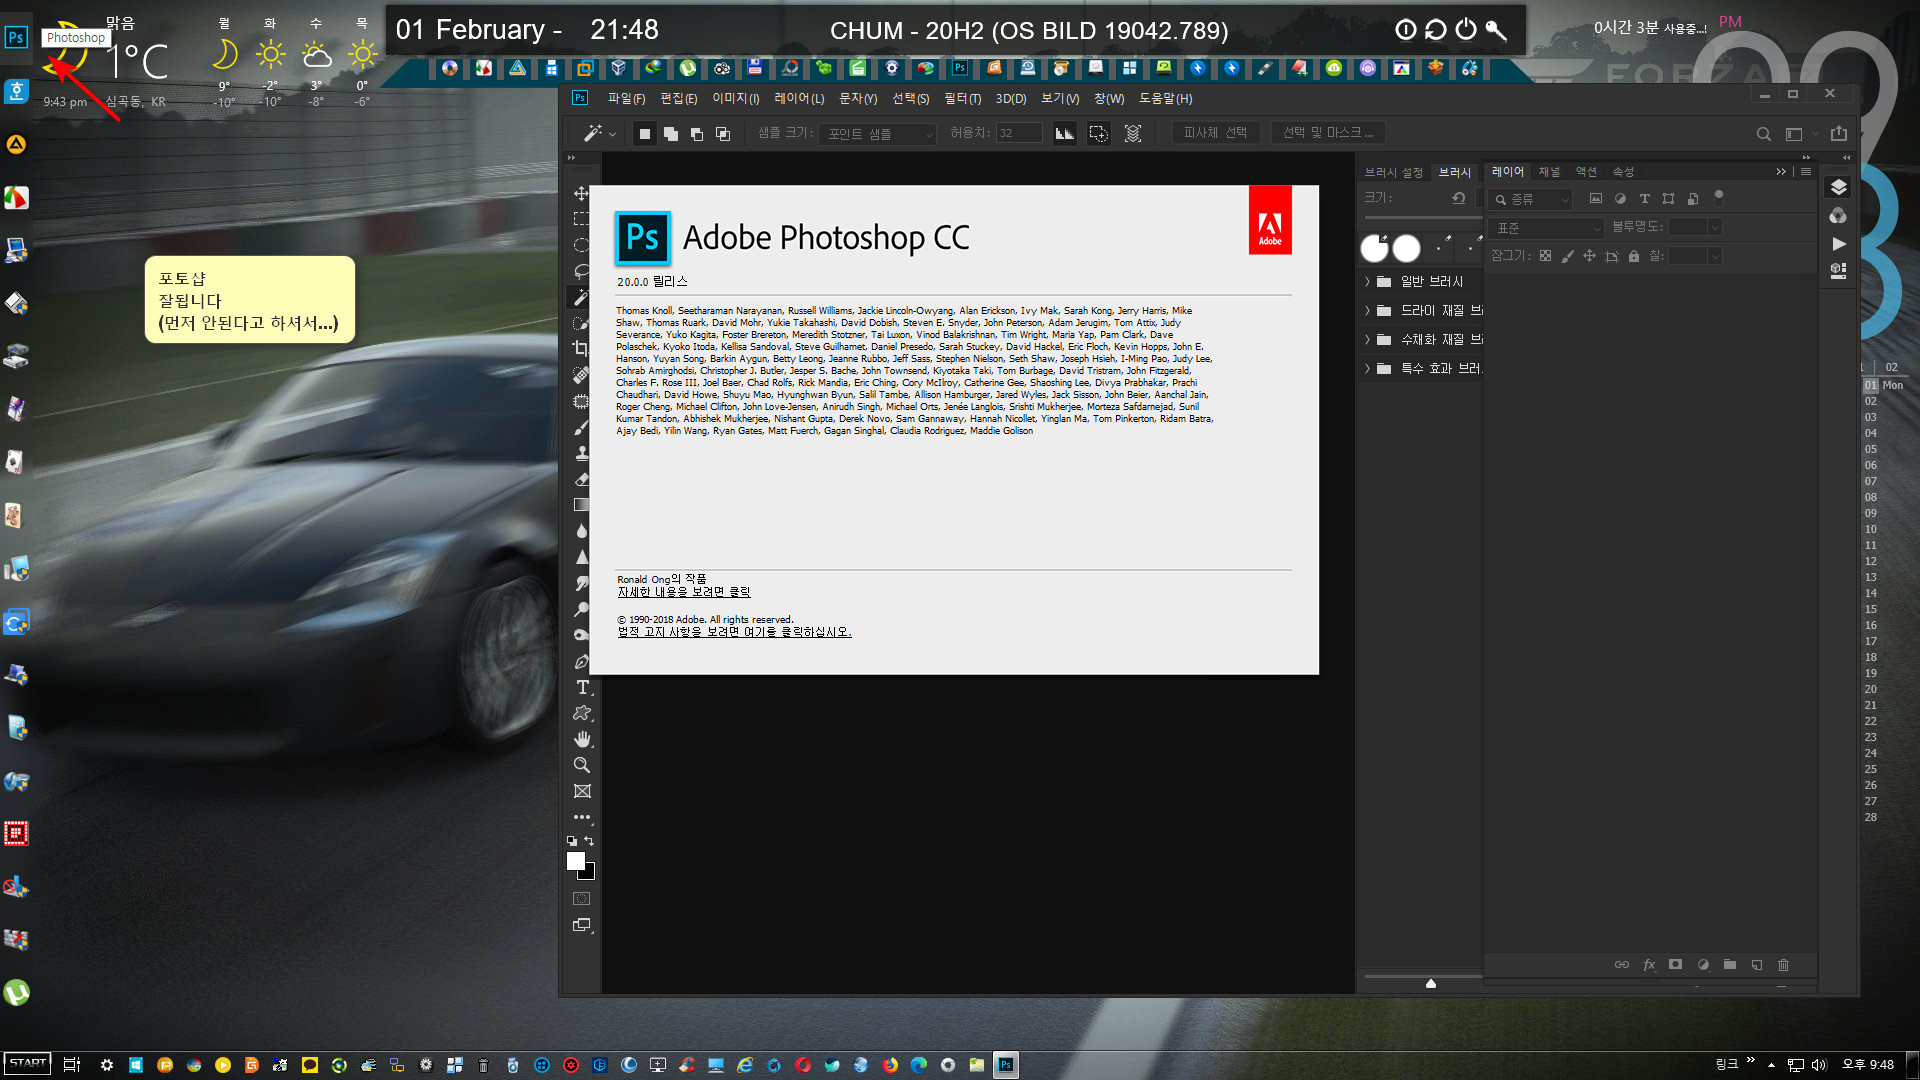Open the 표준 blend mode dropdown
The image size is (1920, 1080).
[x=1546, y=228]
